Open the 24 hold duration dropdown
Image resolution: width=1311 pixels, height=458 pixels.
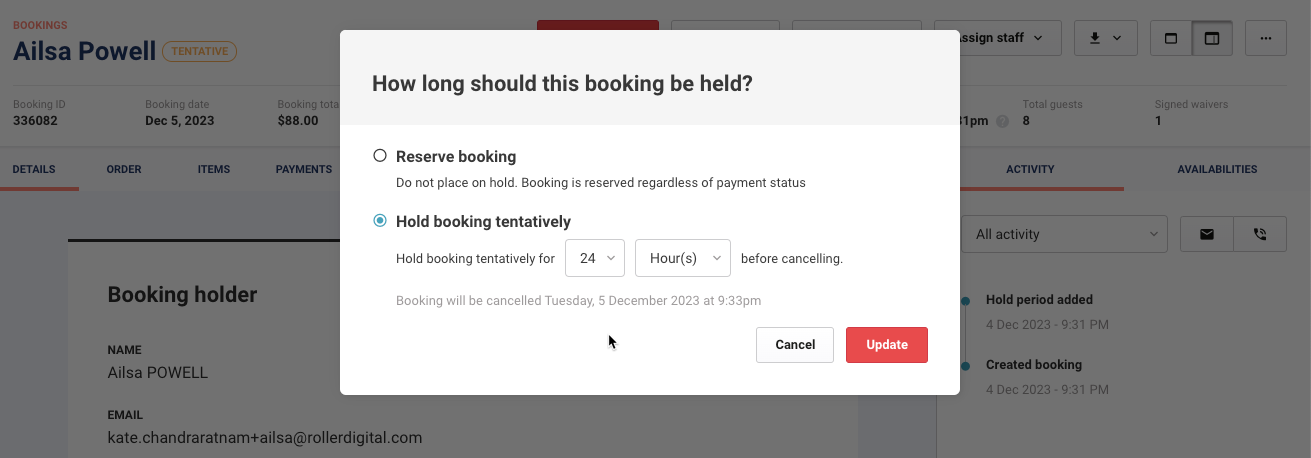tap(595, 258)
